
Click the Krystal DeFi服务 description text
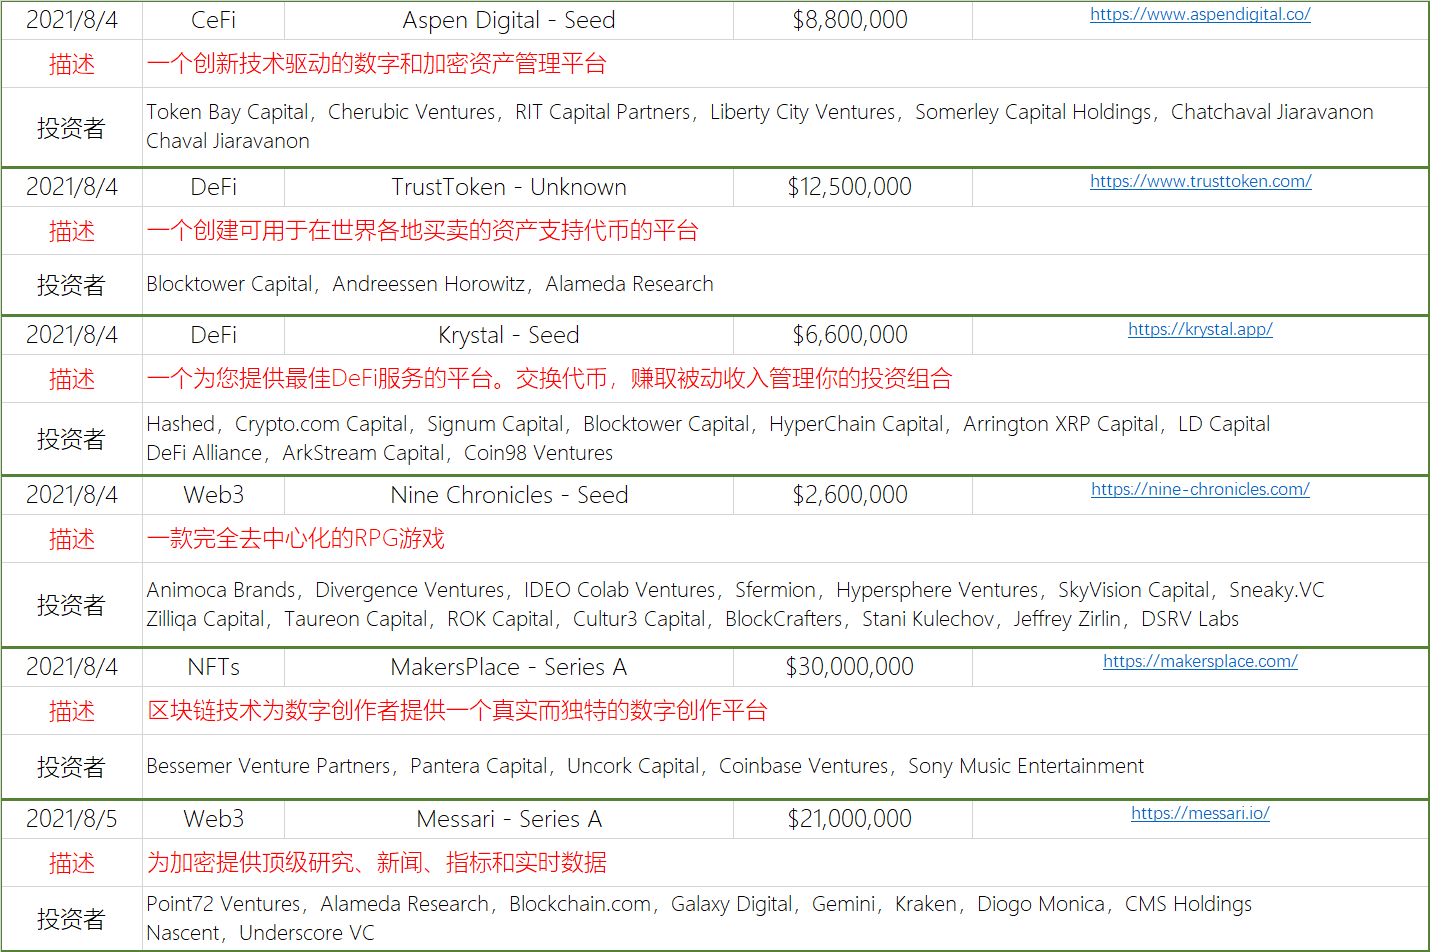(549, 379)
